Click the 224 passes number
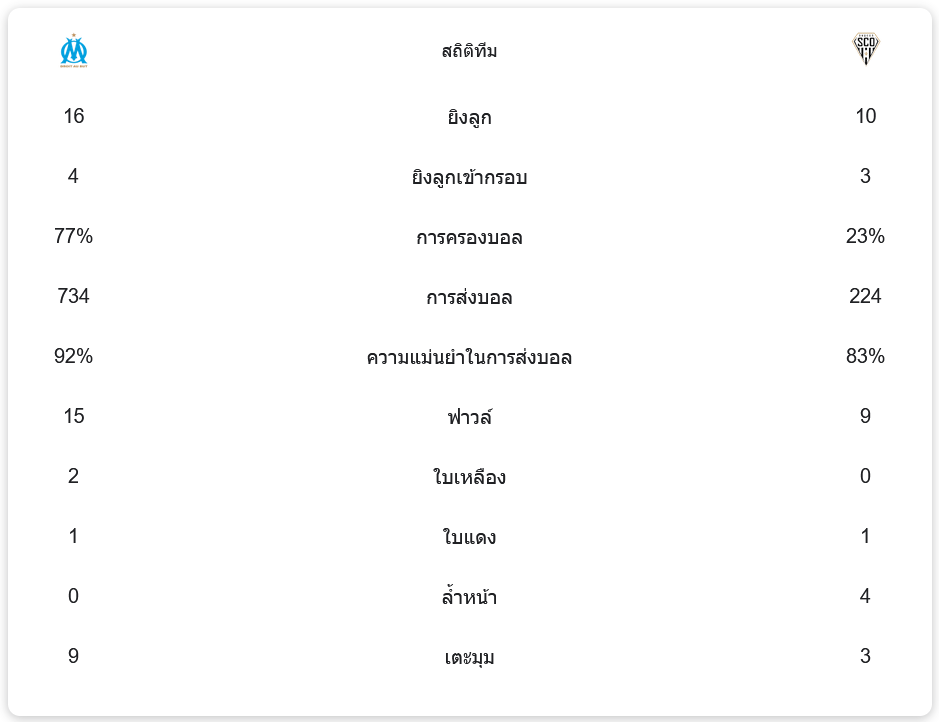This screenshot has height=722, width=939. coord(865,296)
